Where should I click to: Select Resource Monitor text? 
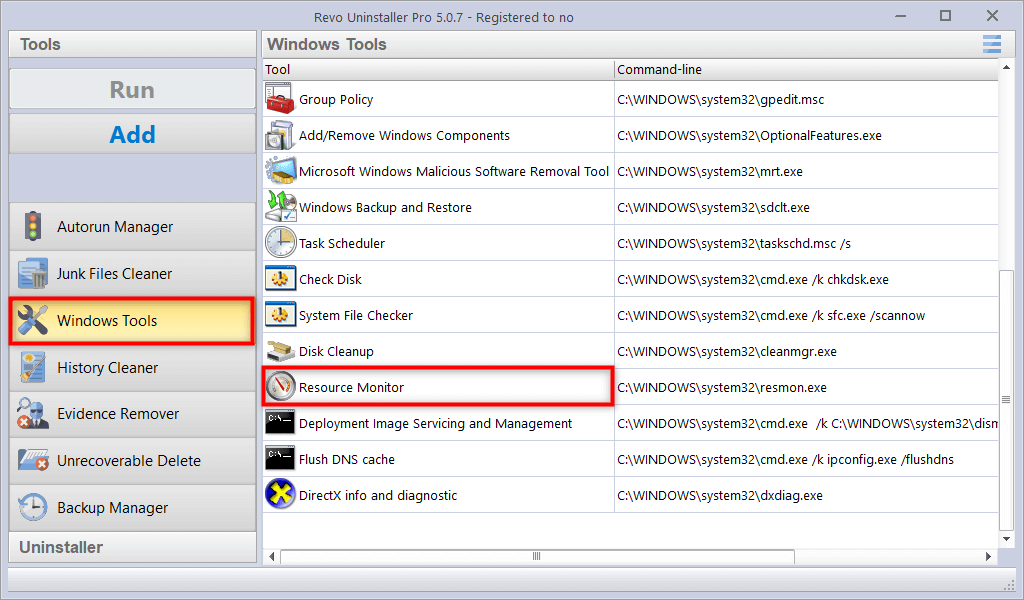point(351,387)
